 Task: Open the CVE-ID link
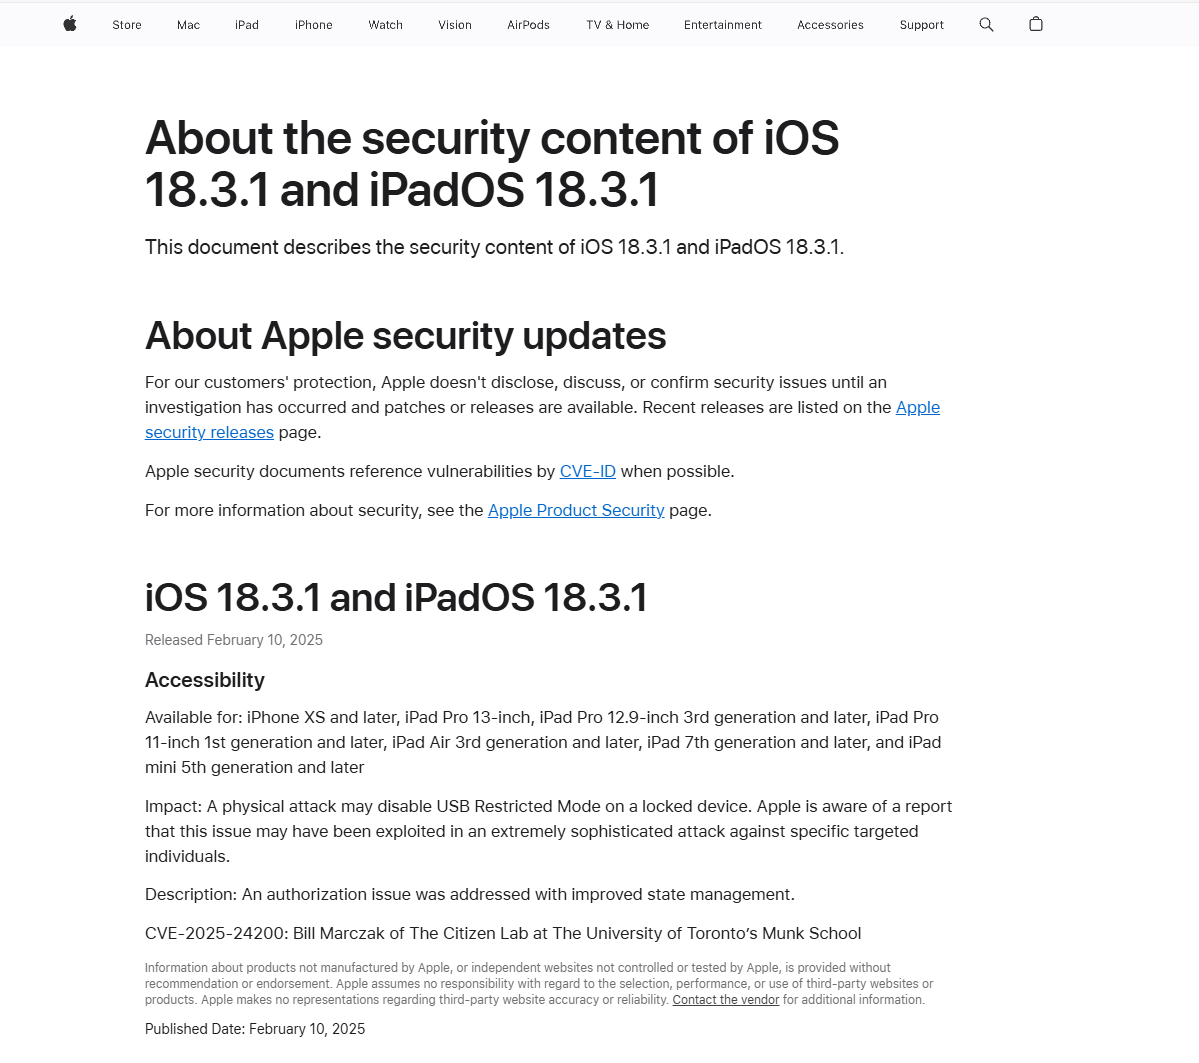point(587,471)
